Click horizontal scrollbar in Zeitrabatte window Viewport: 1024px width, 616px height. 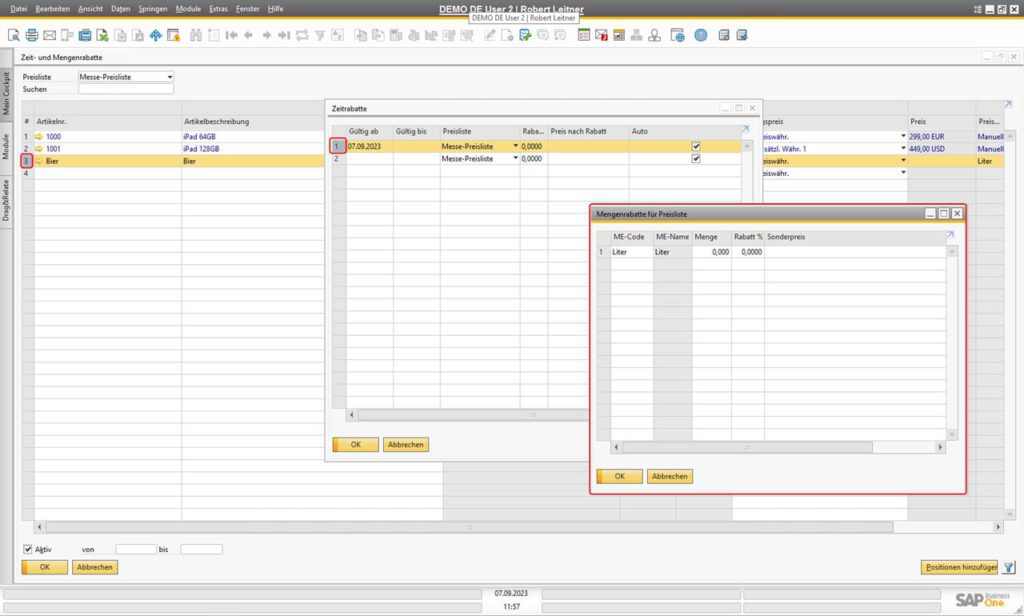click(x=473, y=415)
